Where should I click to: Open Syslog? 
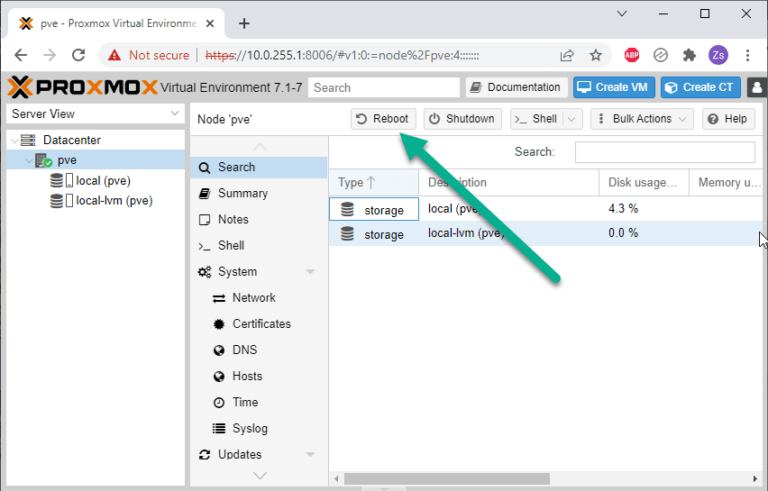[259, 428]
